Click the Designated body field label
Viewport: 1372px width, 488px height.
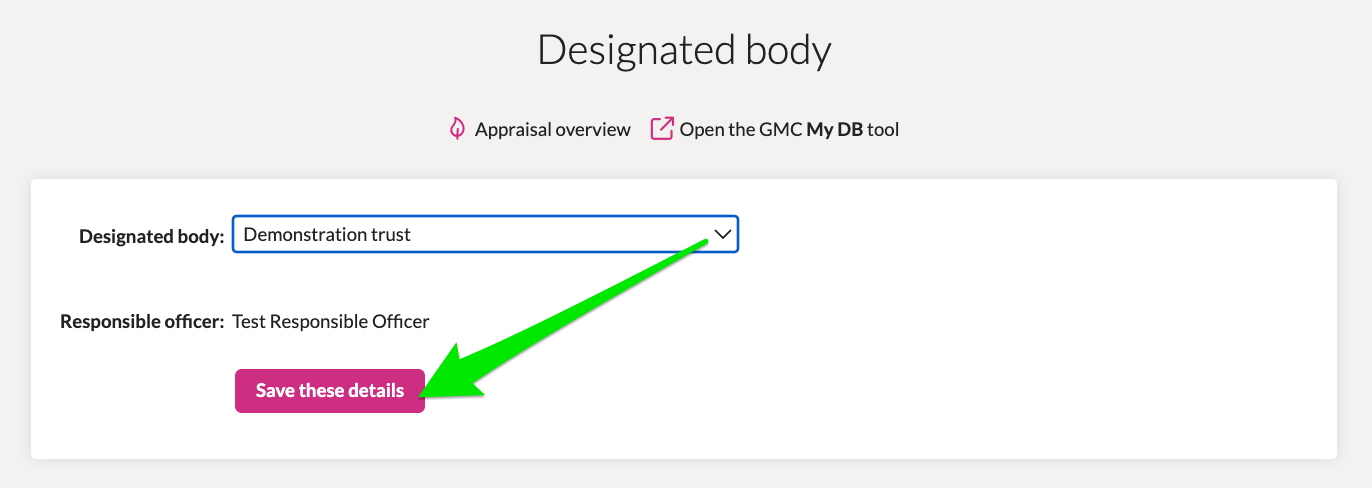coord(152,237)
